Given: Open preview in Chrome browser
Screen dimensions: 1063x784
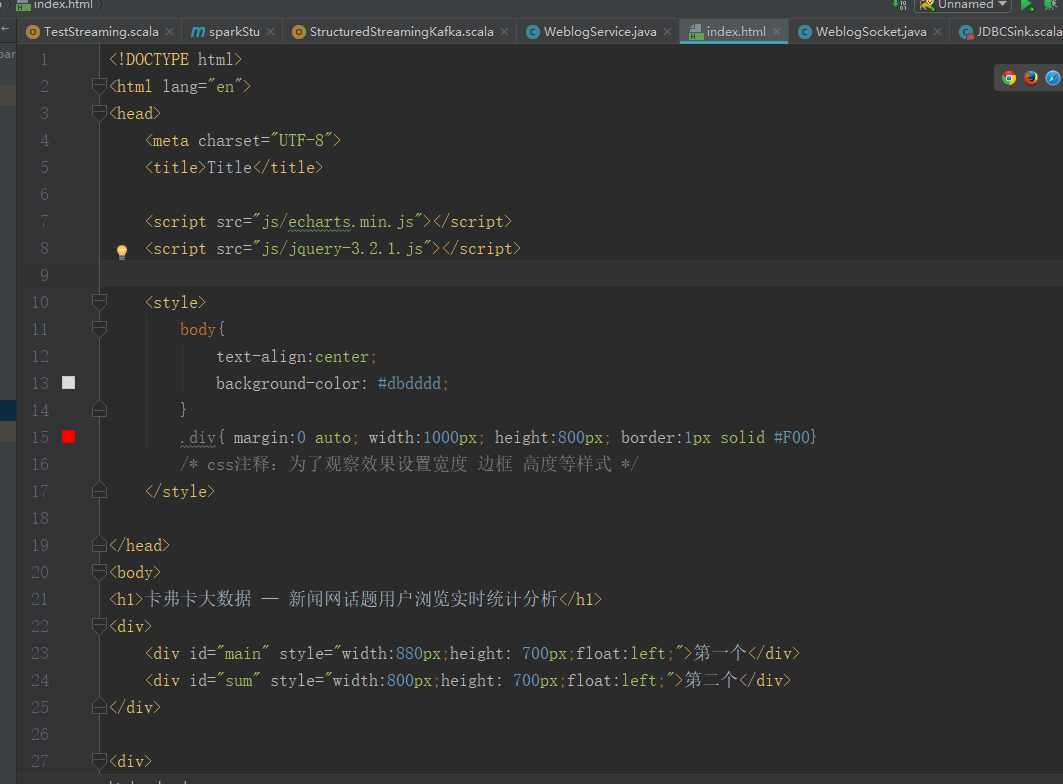Looking at the screenshot, I should click(x=1009, y=78).
